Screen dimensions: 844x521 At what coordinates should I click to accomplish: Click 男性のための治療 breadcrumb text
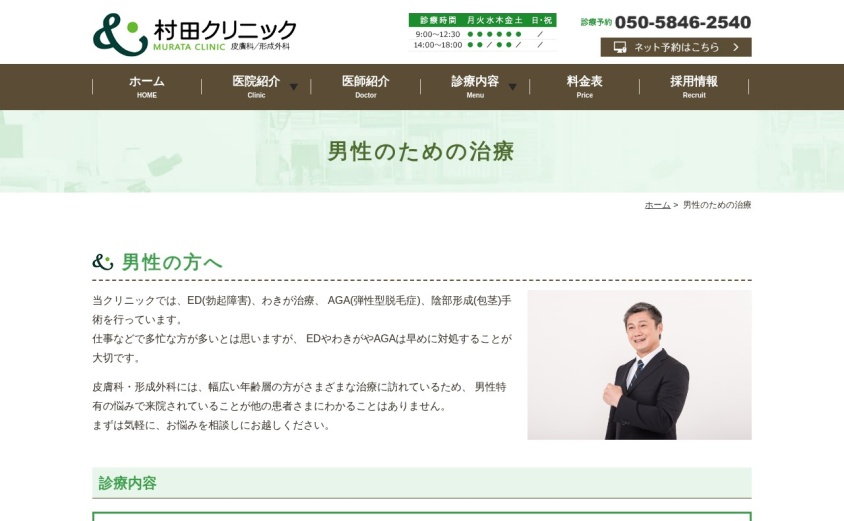(717, 205)
